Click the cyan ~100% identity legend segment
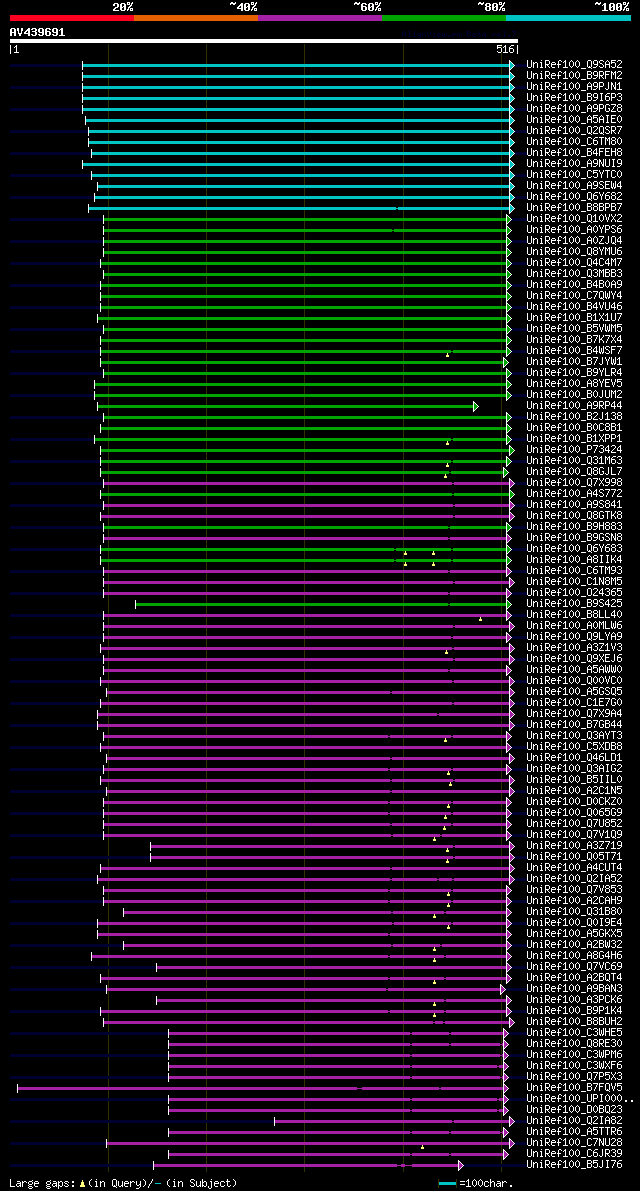 pos(569,17)
